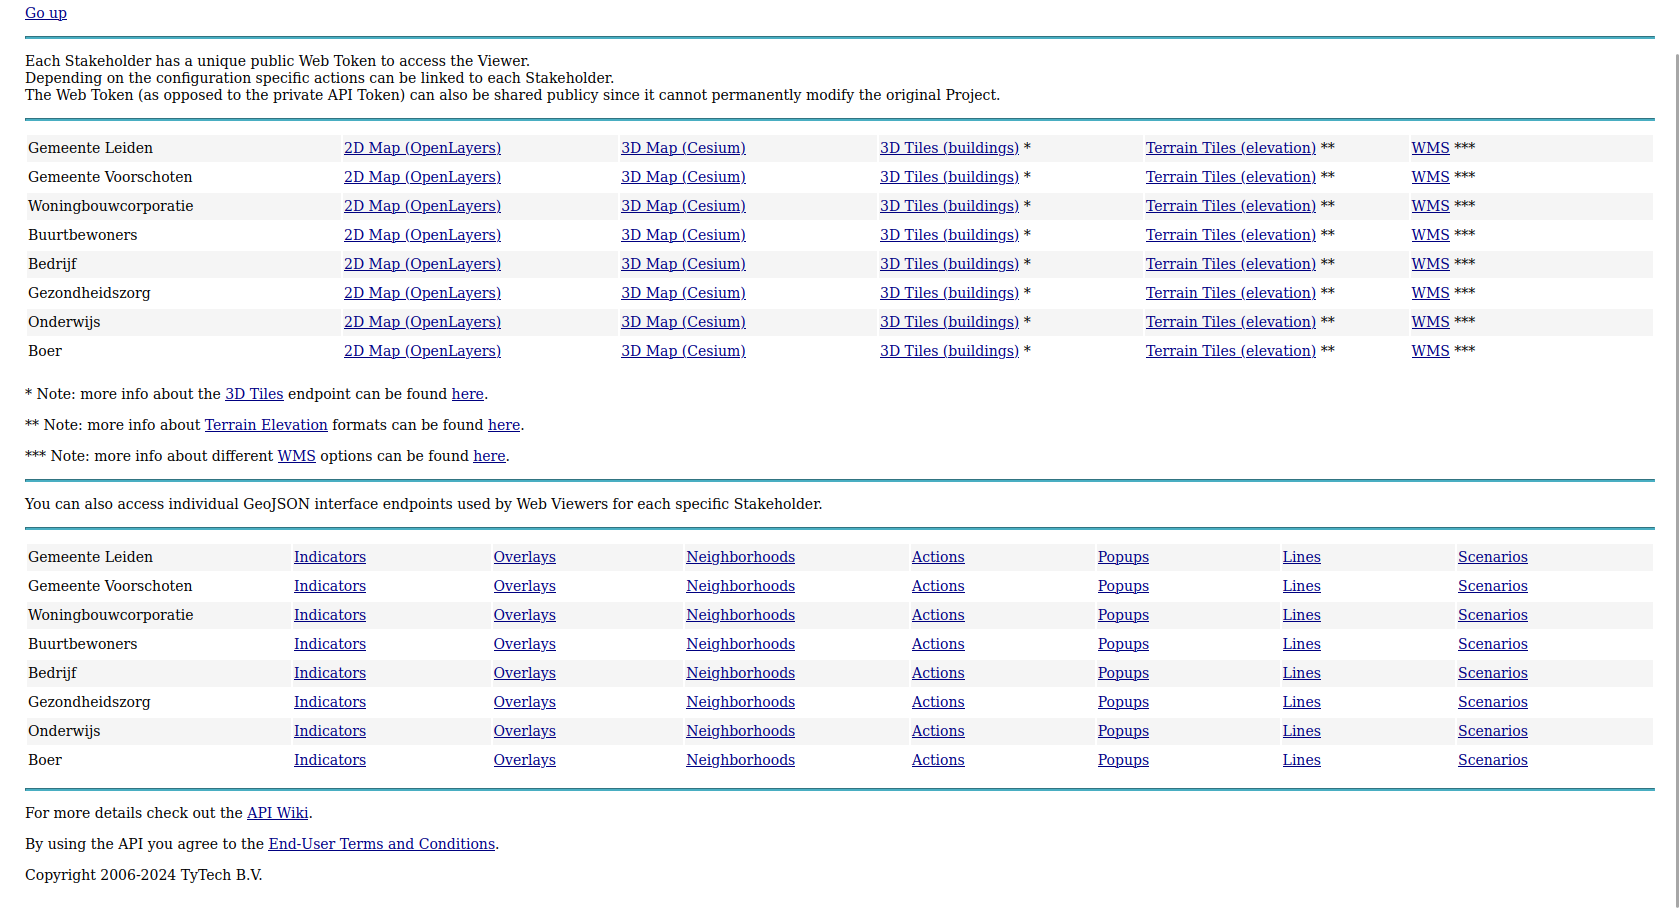Open Terrain Tiles (elevation) for Buurtbewoners
1680x909 pixels.
(x=1230, y=235)
